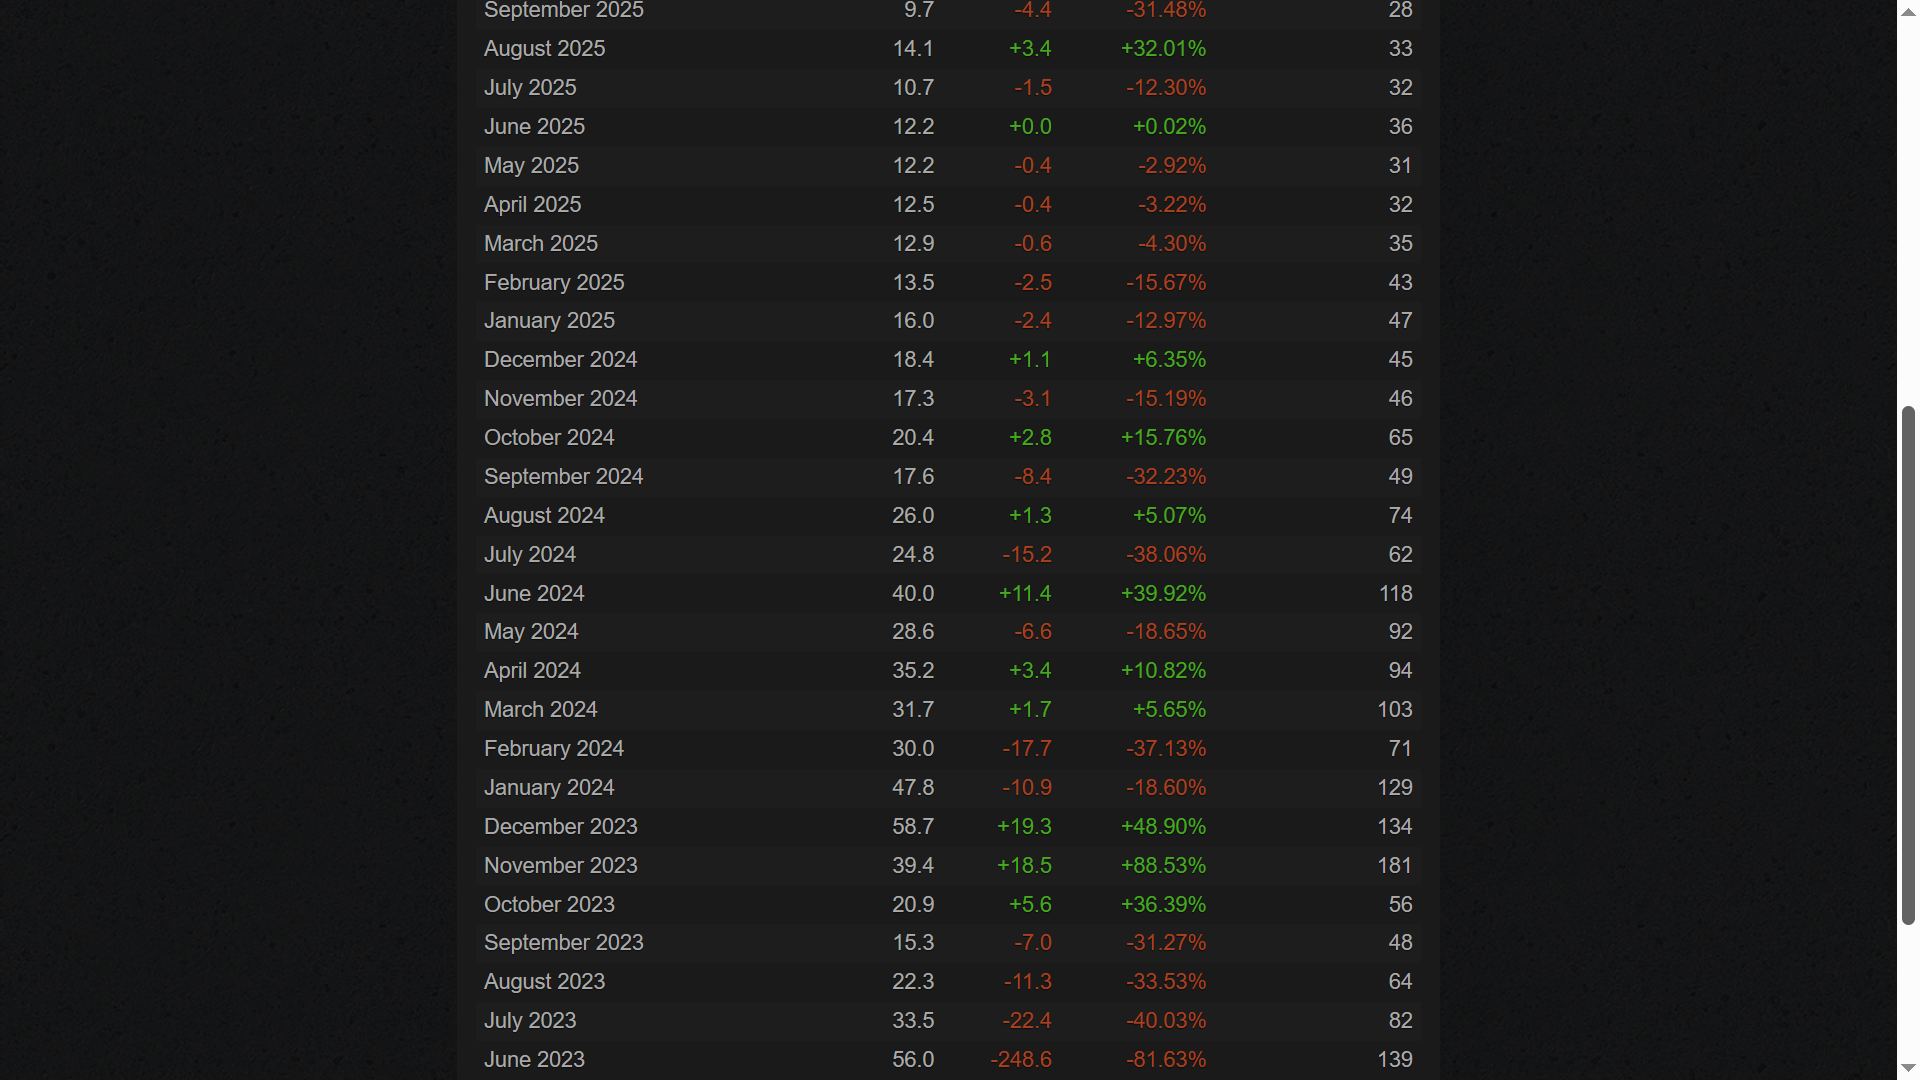The width and height of the screenshot is (1920, 1080).
Task: Click the May 2025 month label
Action: [x=531, y=165]
